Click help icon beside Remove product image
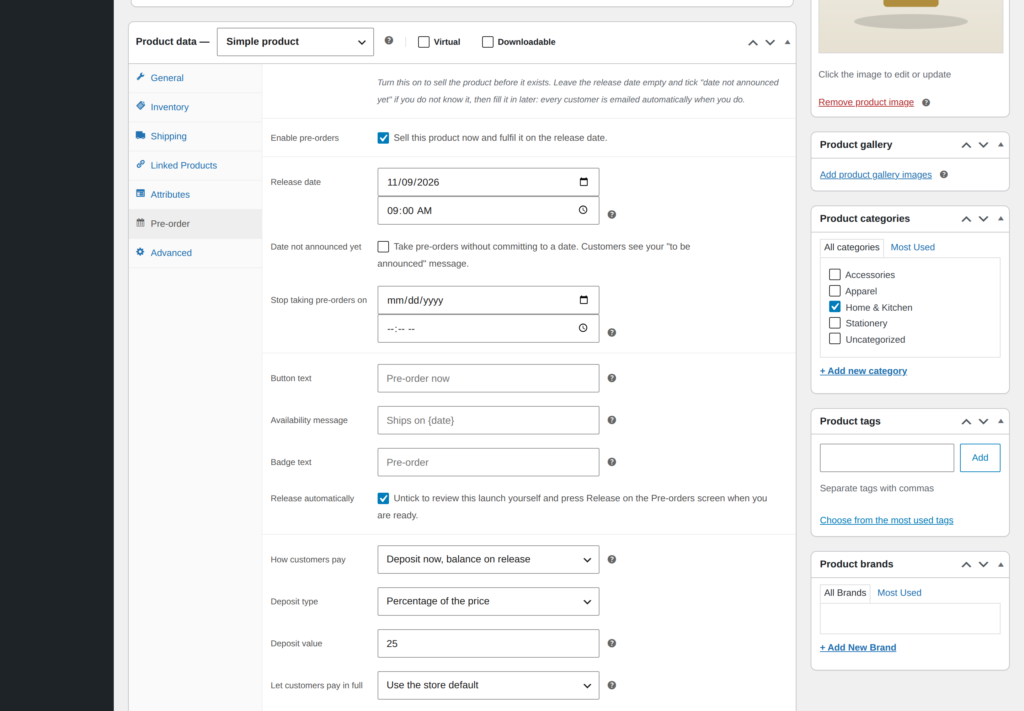The image size is (1024, 711). pyautogui.click(x=926, y=103)
